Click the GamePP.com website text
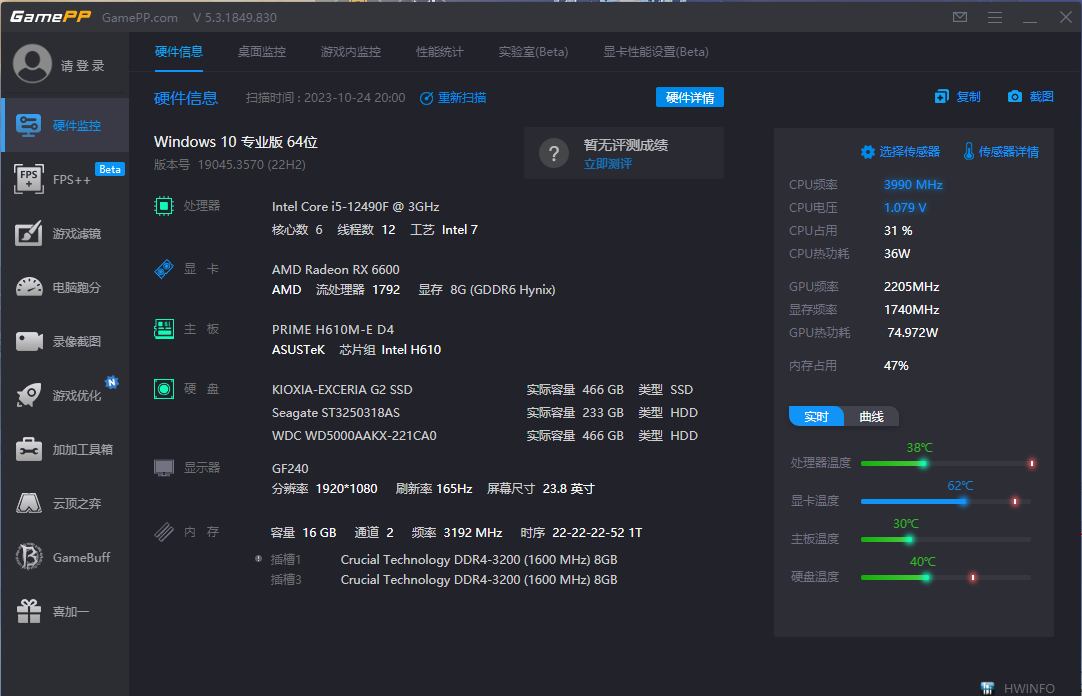The image size is (1082, 696). click(x=139, y=17)
